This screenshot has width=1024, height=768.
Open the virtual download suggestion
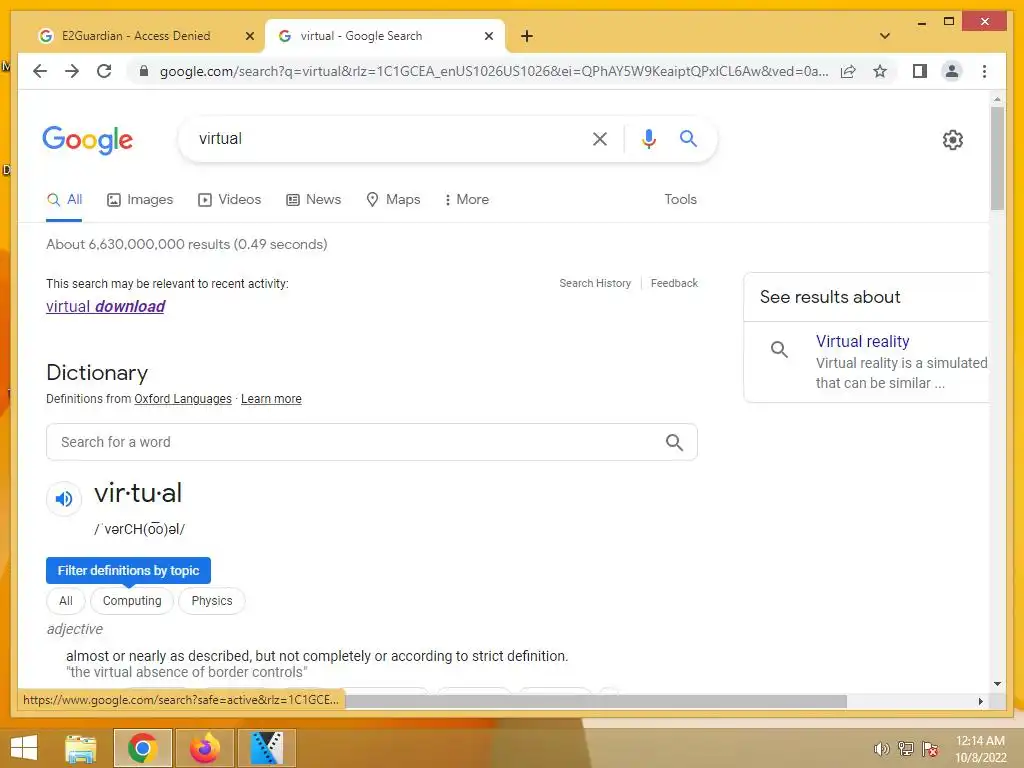click(x=105, y=306)
